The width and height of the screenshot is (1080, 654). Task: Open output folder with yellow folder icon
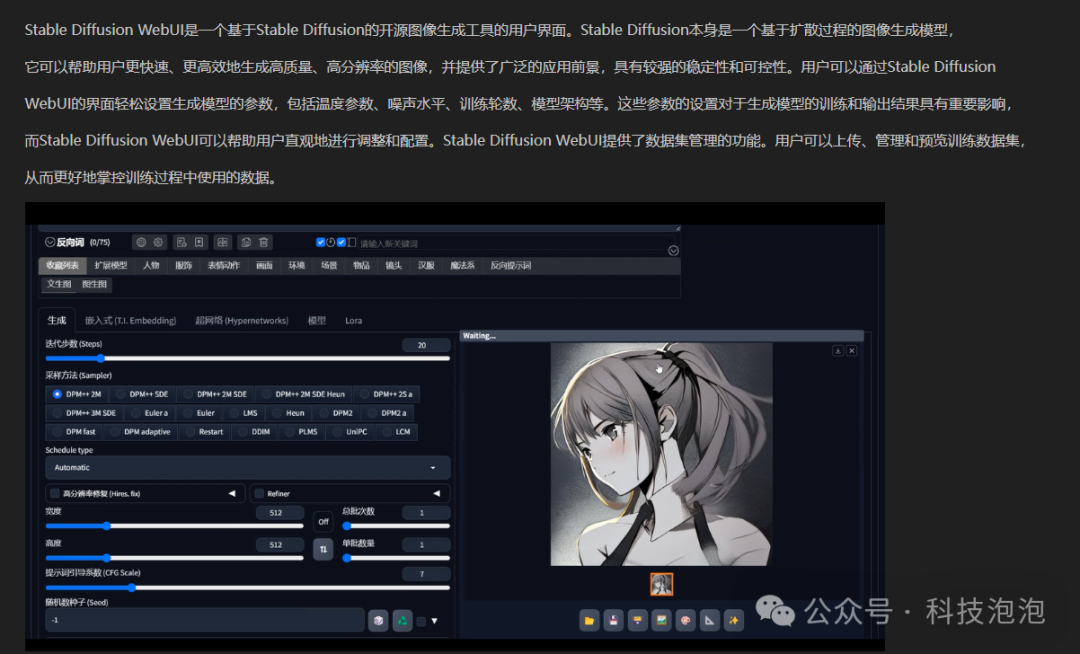pos(589,620)
